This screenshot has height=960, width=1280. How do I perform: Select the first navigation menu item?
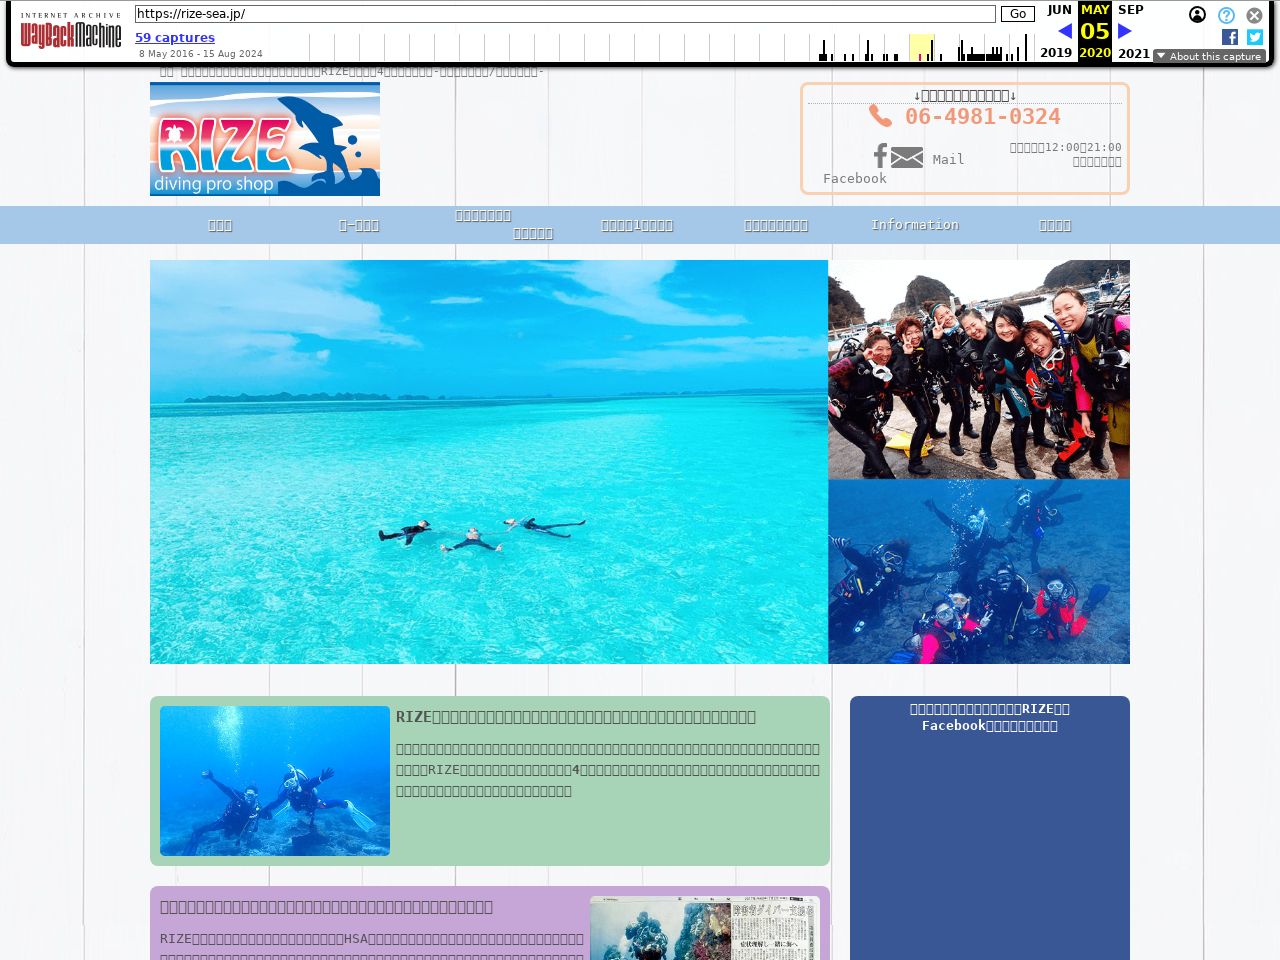click(220, 225)
